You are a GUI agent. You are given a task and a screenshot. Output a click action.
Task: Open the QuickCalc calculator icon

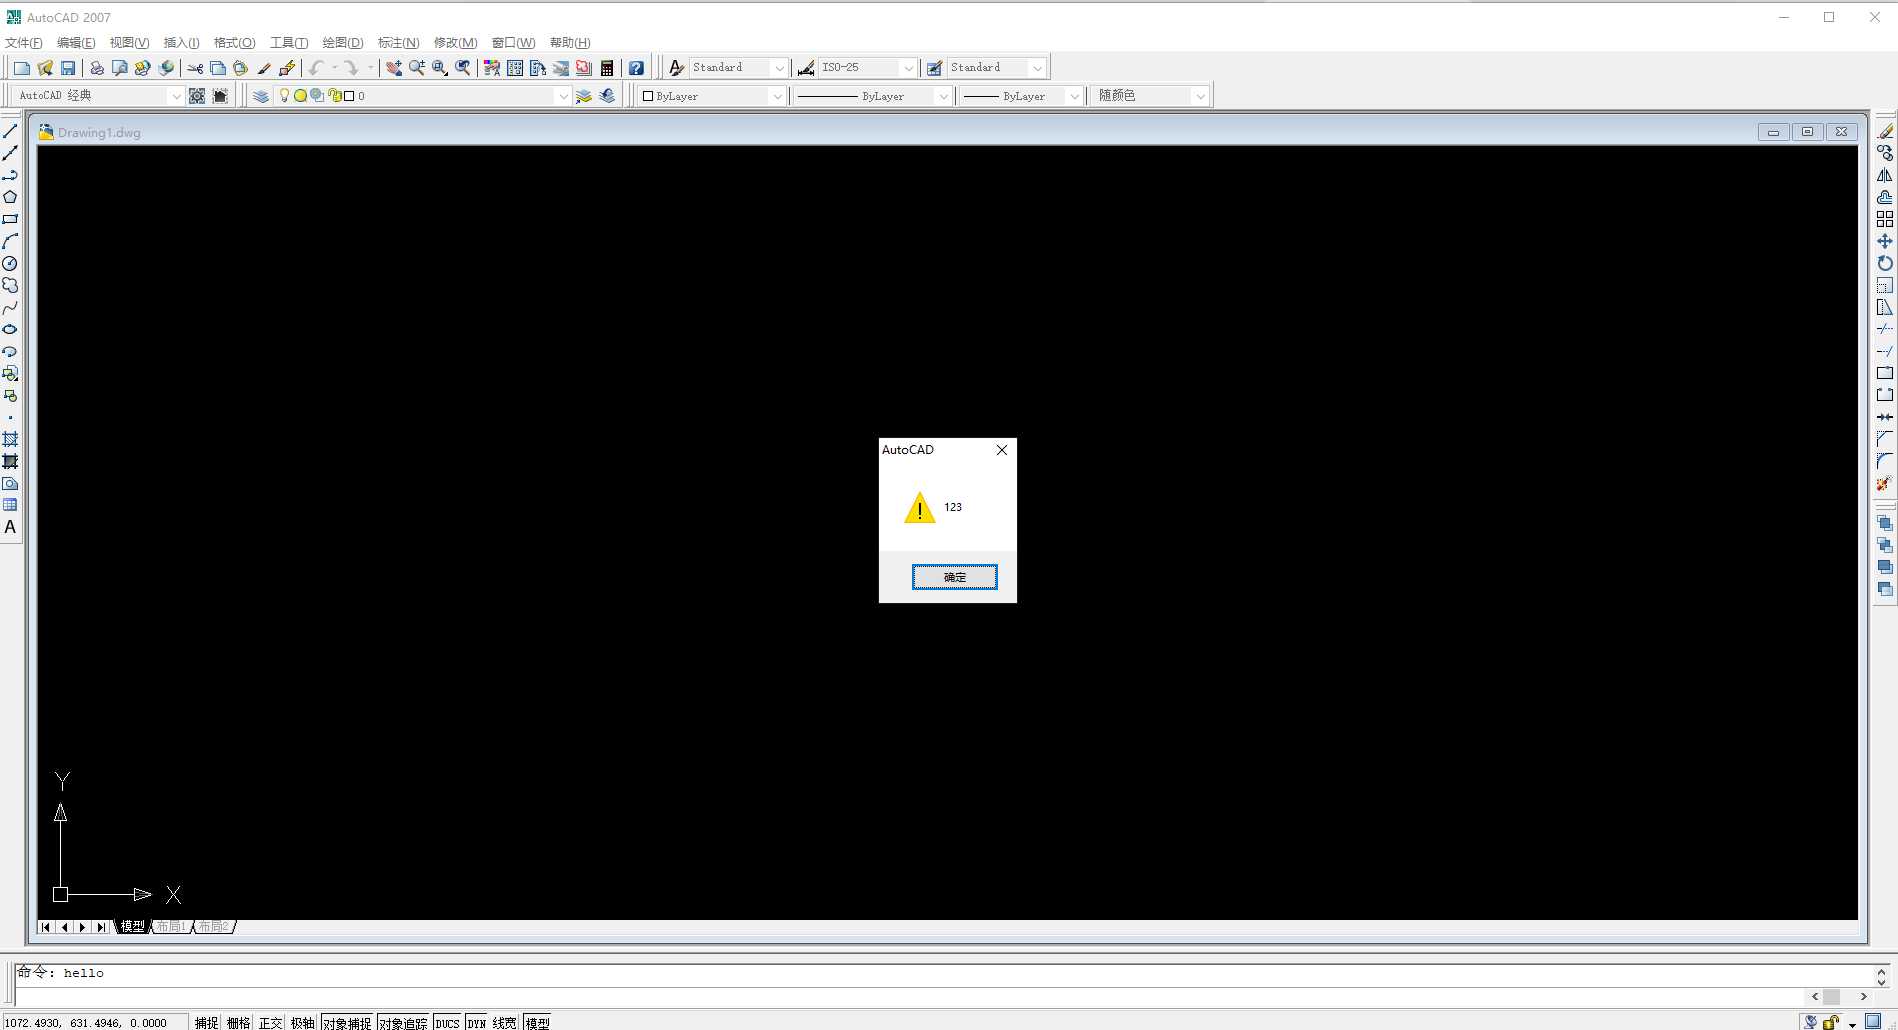607,68
